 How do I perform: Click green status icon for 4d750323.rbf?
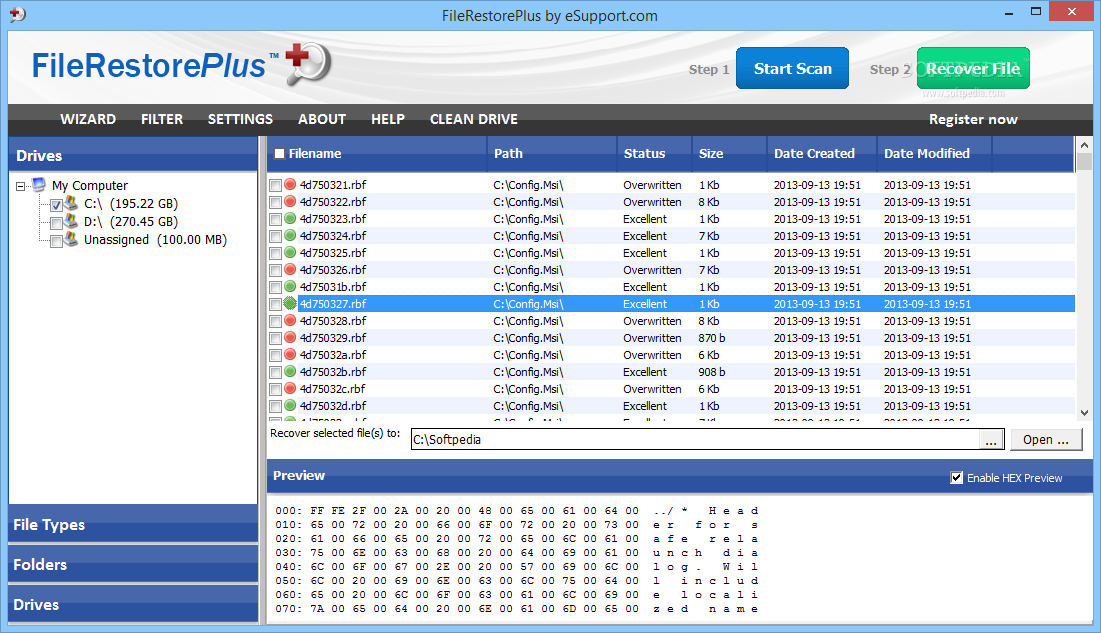(x=290, y=218)
